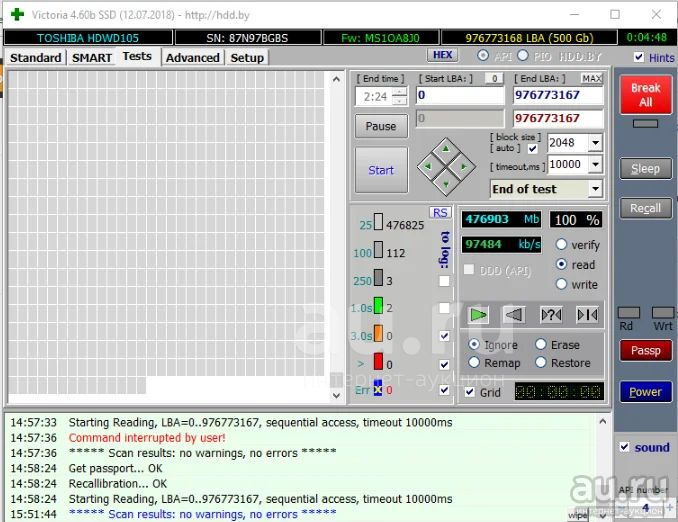The height and width of the screenshot is (522, 678).
Task: Select the write test mode
Action: tap(561, 284)
